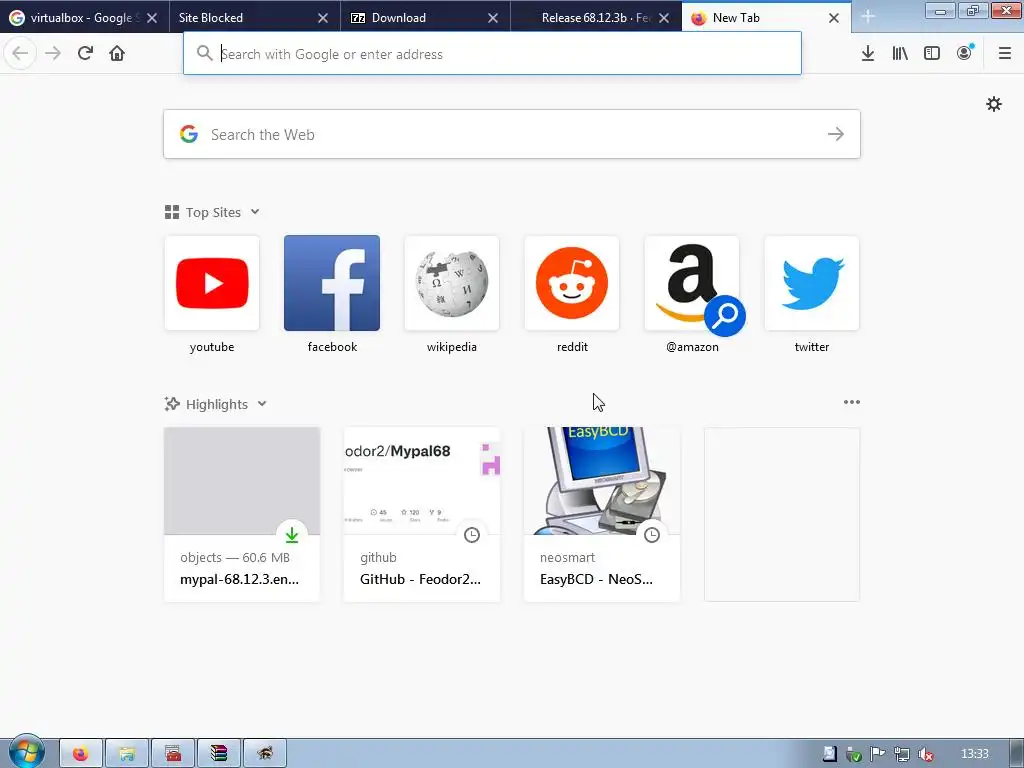Click the network tray icon
Image resolution: width=1024 pixels, height=768 pixels.
902,754
